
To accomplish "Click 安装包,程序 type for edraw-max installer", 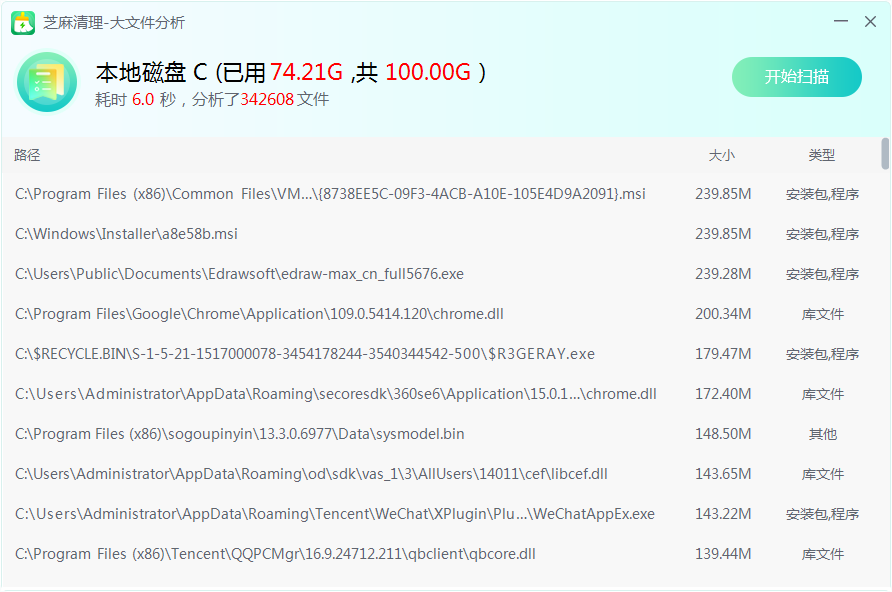I will [x=823, y=275].
